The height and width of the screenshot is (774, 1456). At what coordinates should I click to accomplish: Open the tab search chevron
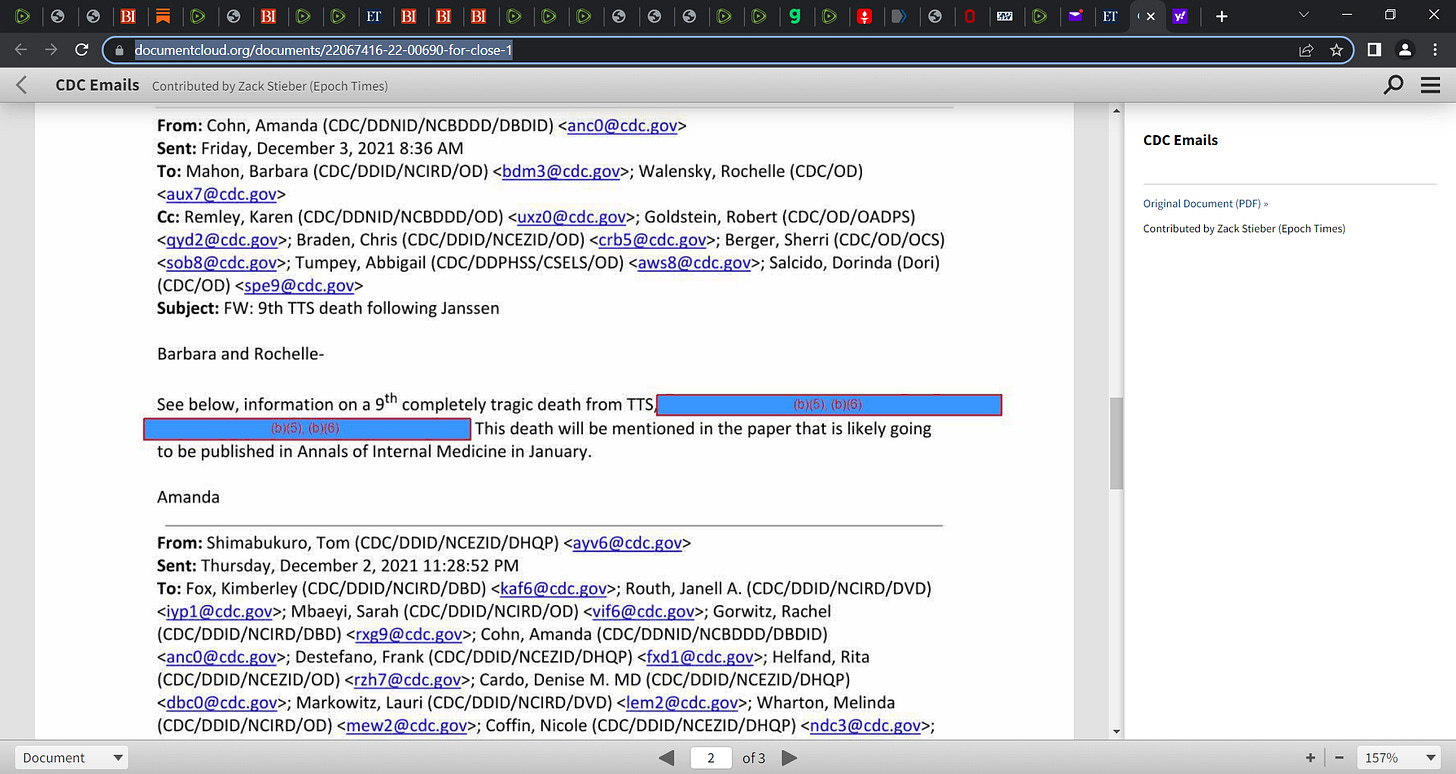point(1303,15)
